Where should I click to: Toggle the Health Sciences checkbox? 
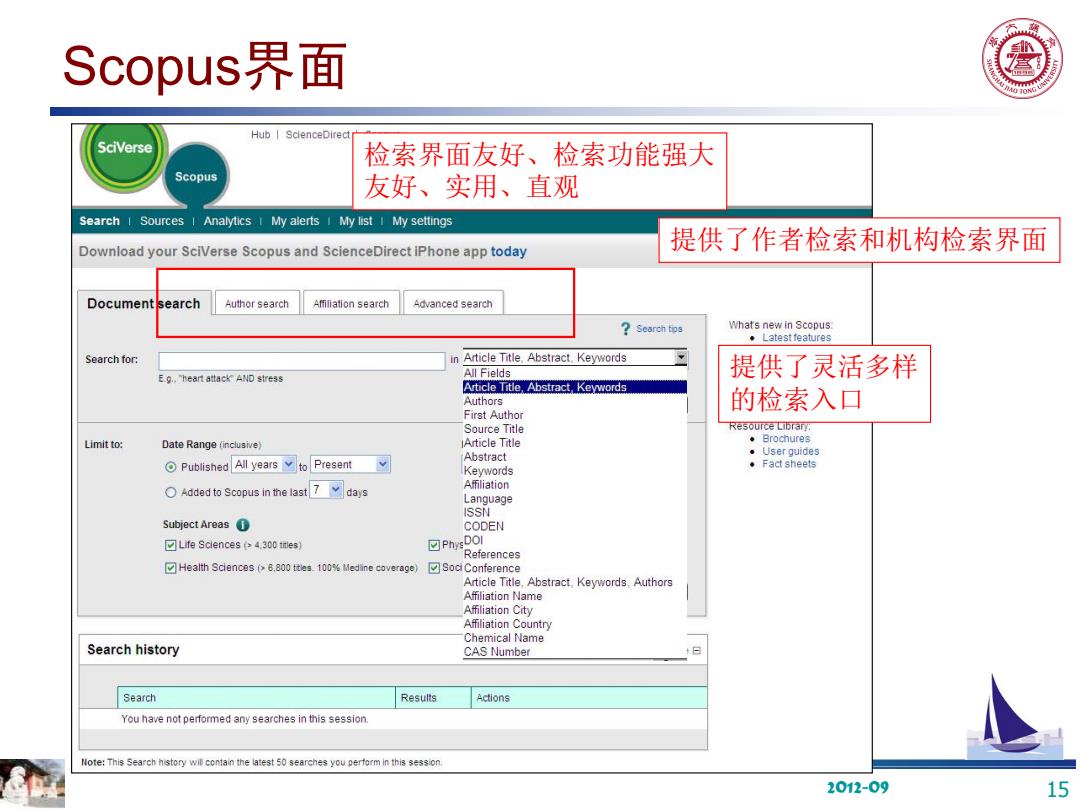coord(170,568)
